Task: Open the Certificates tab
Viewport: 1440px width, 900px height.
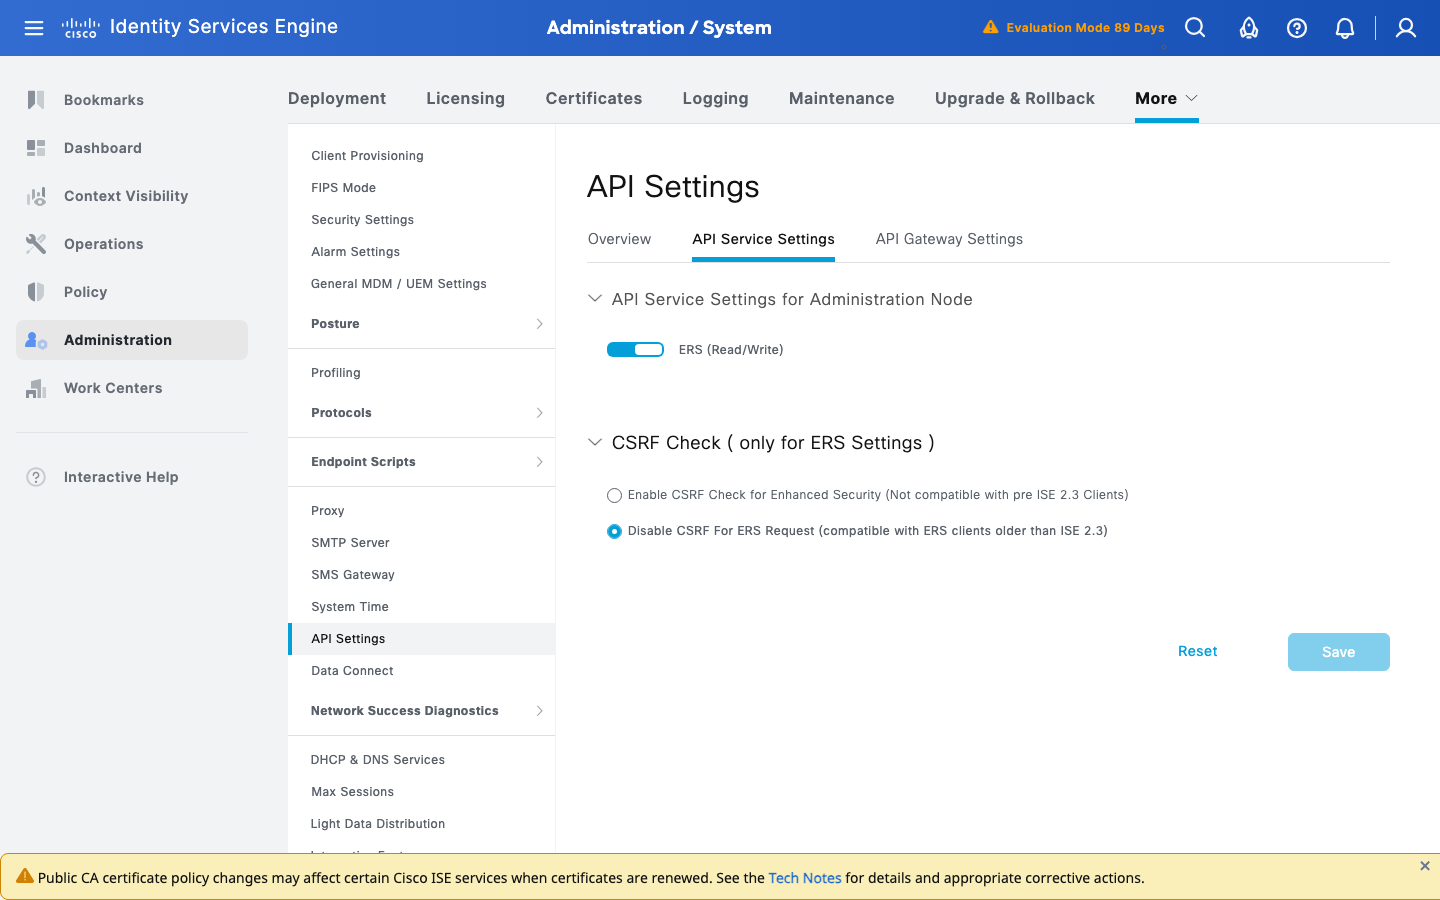Action: coord(594,98)
